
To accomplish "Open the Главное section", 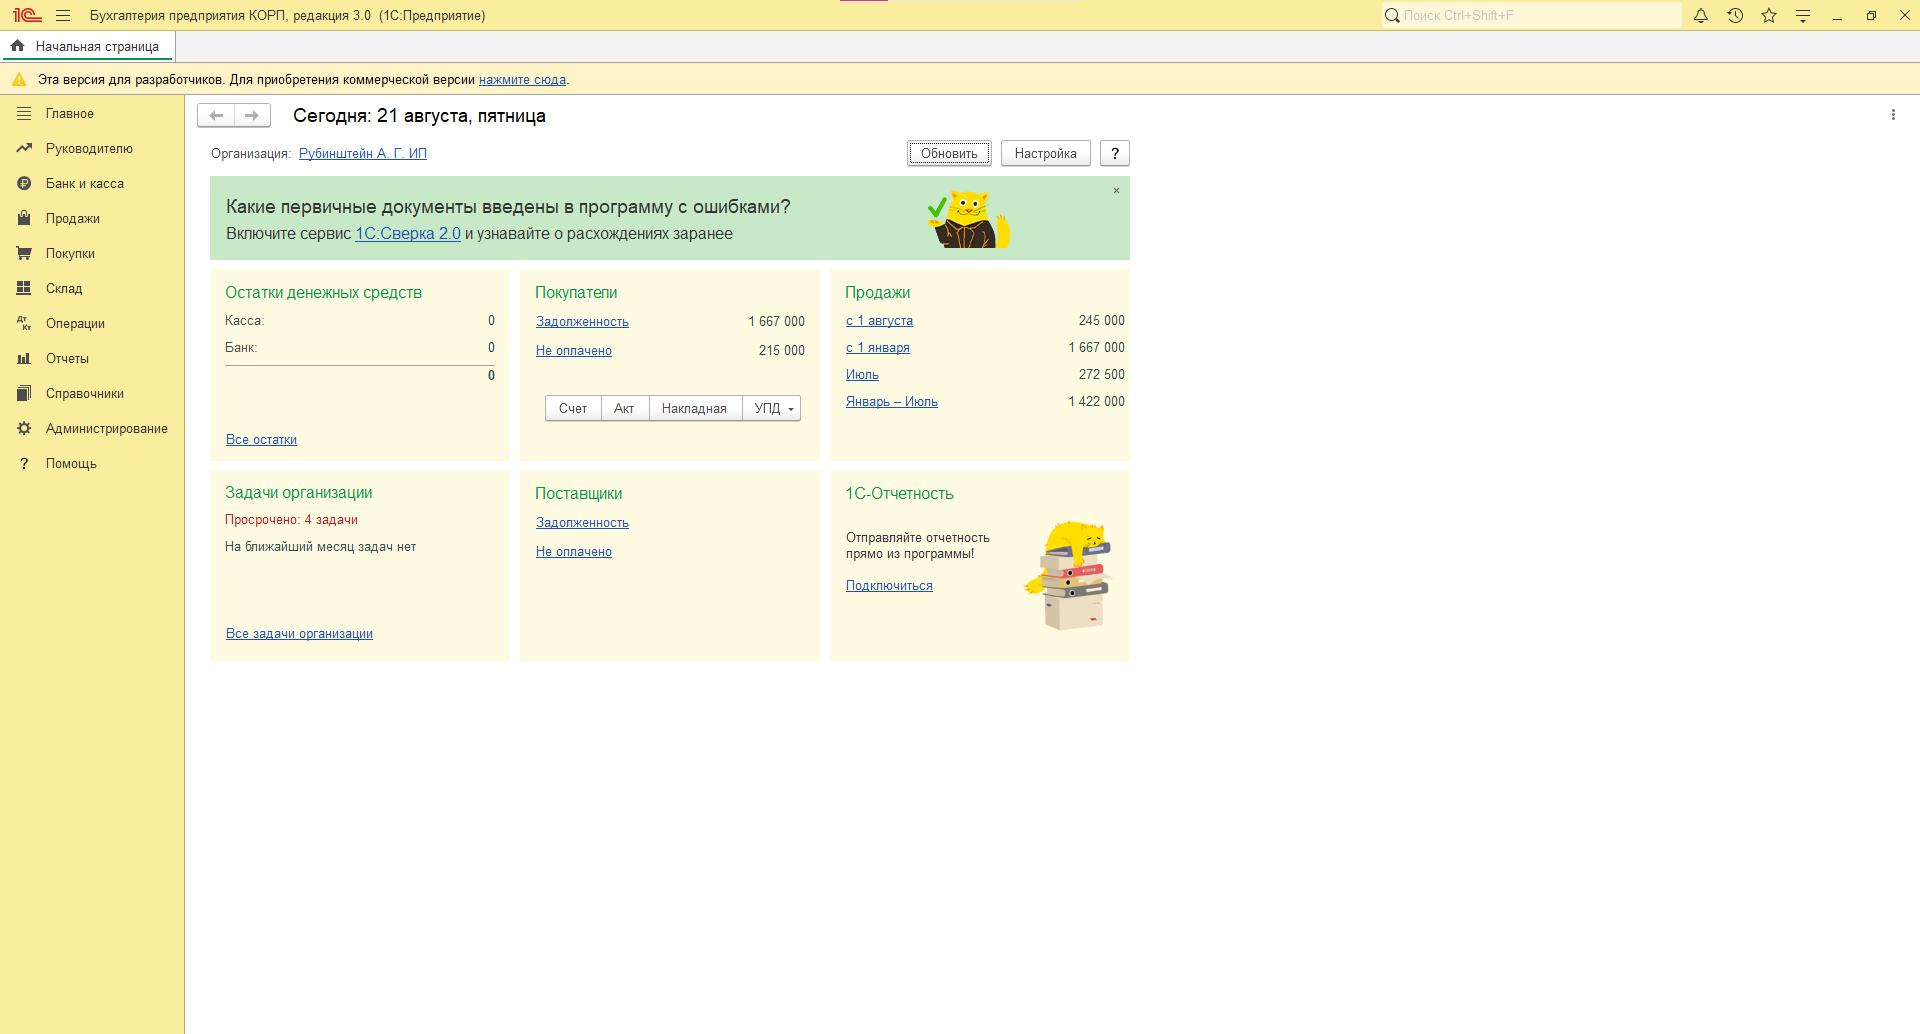I will 70,114.
